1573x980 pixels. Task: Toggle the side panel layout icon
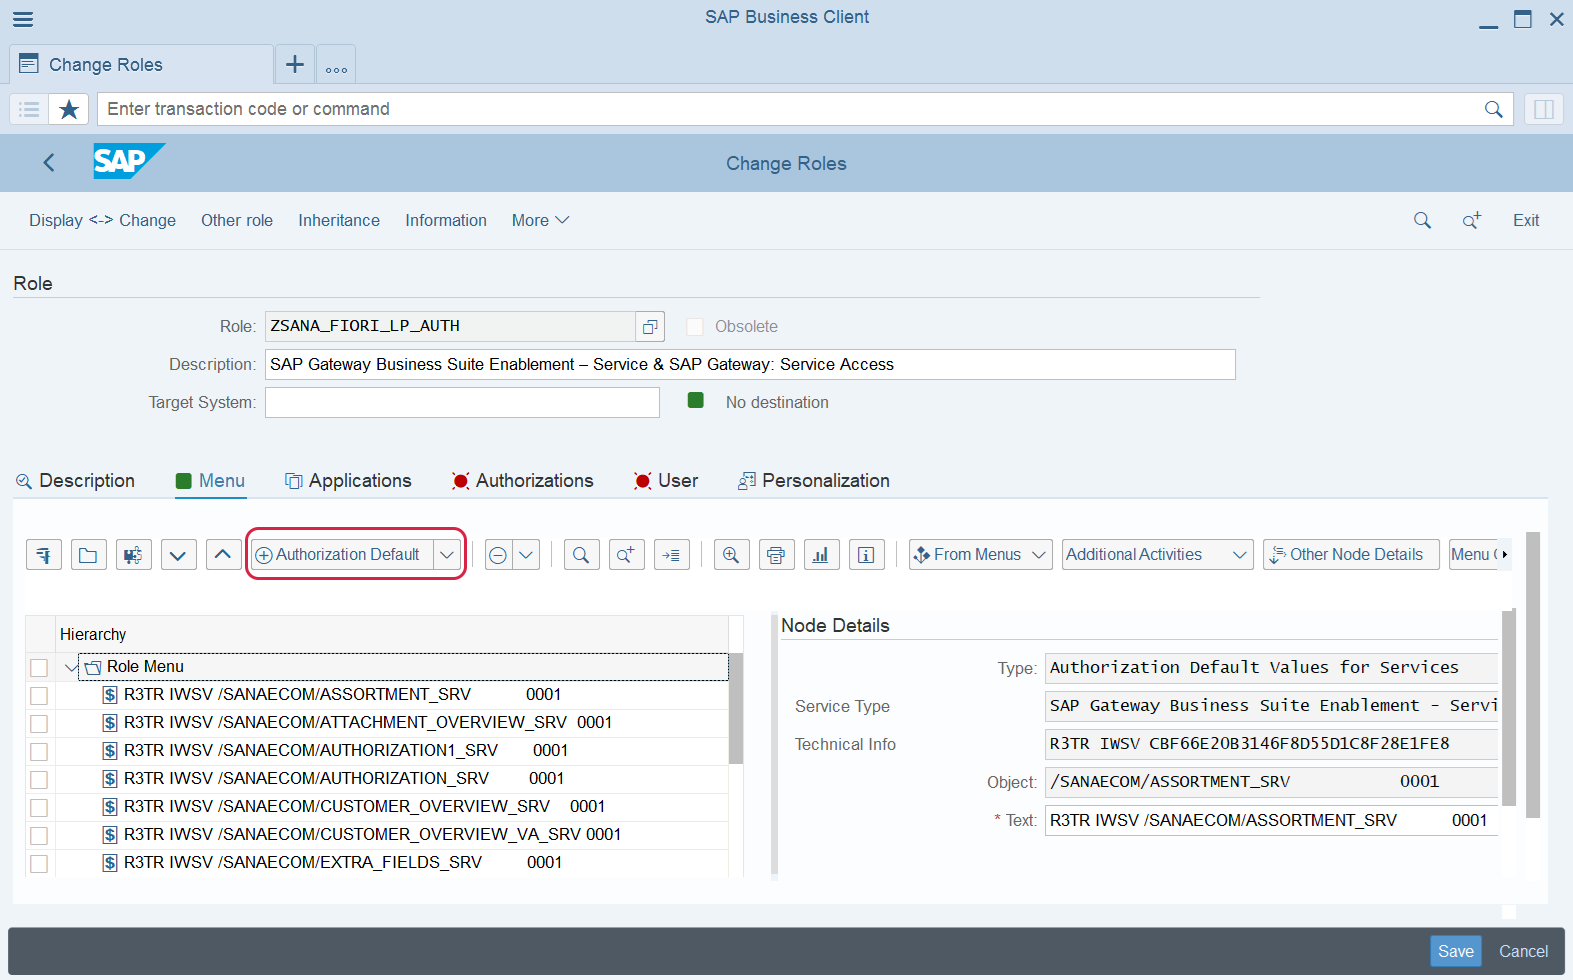(1544, 109)
